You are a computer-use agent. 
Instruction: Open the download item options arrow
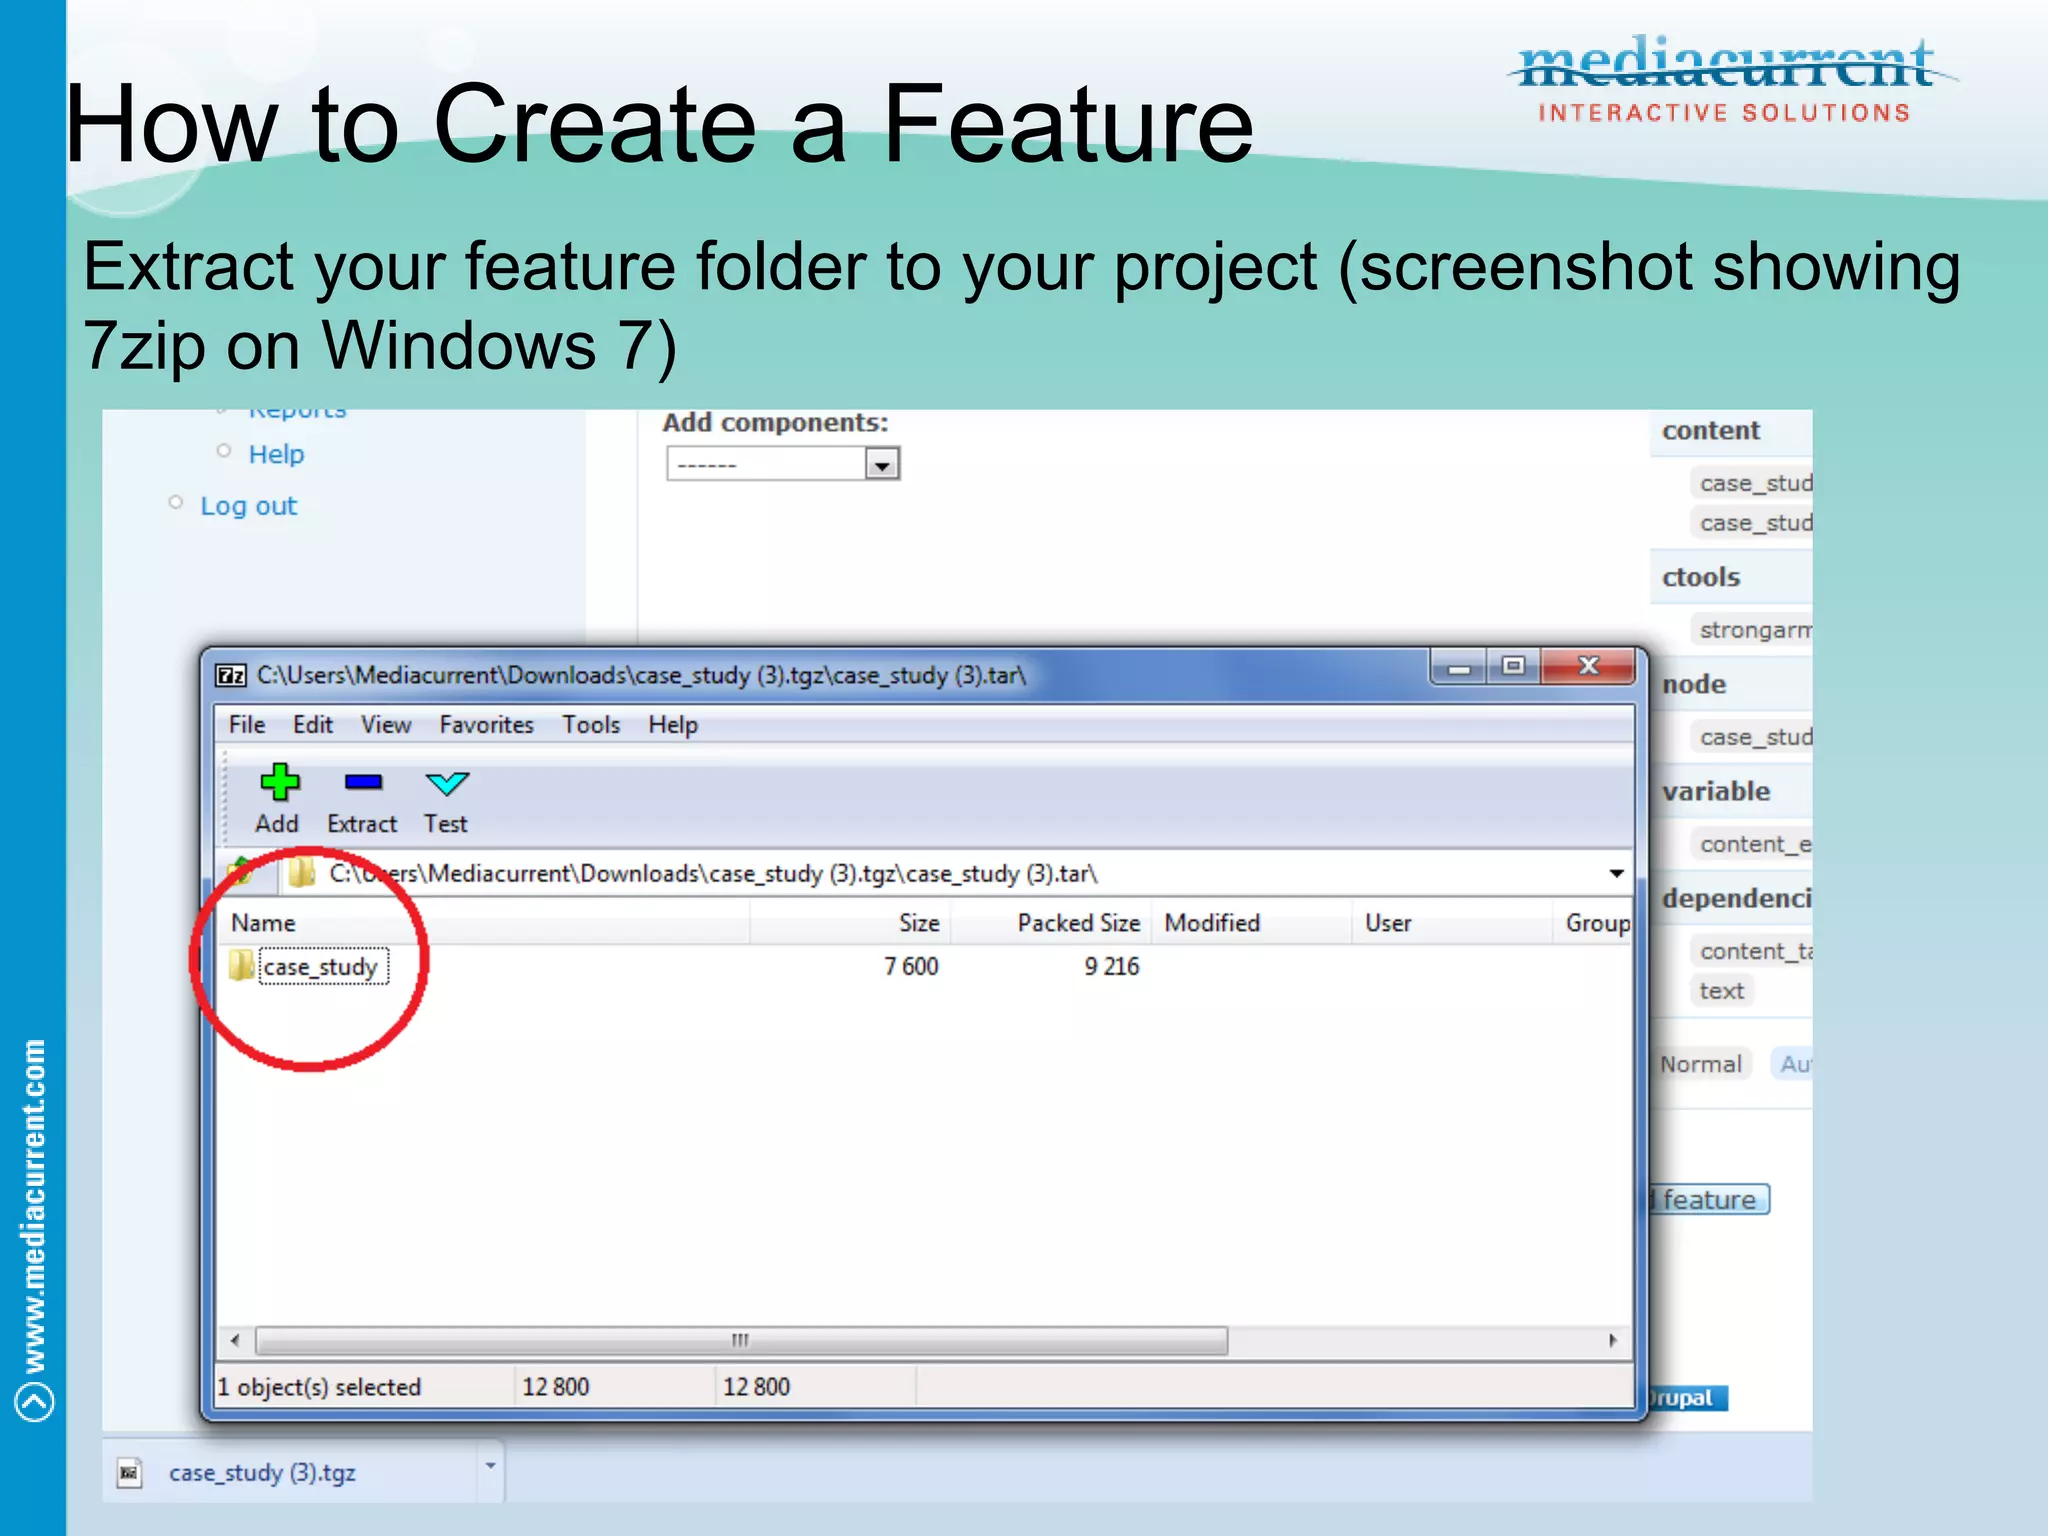coord(490,1467)
